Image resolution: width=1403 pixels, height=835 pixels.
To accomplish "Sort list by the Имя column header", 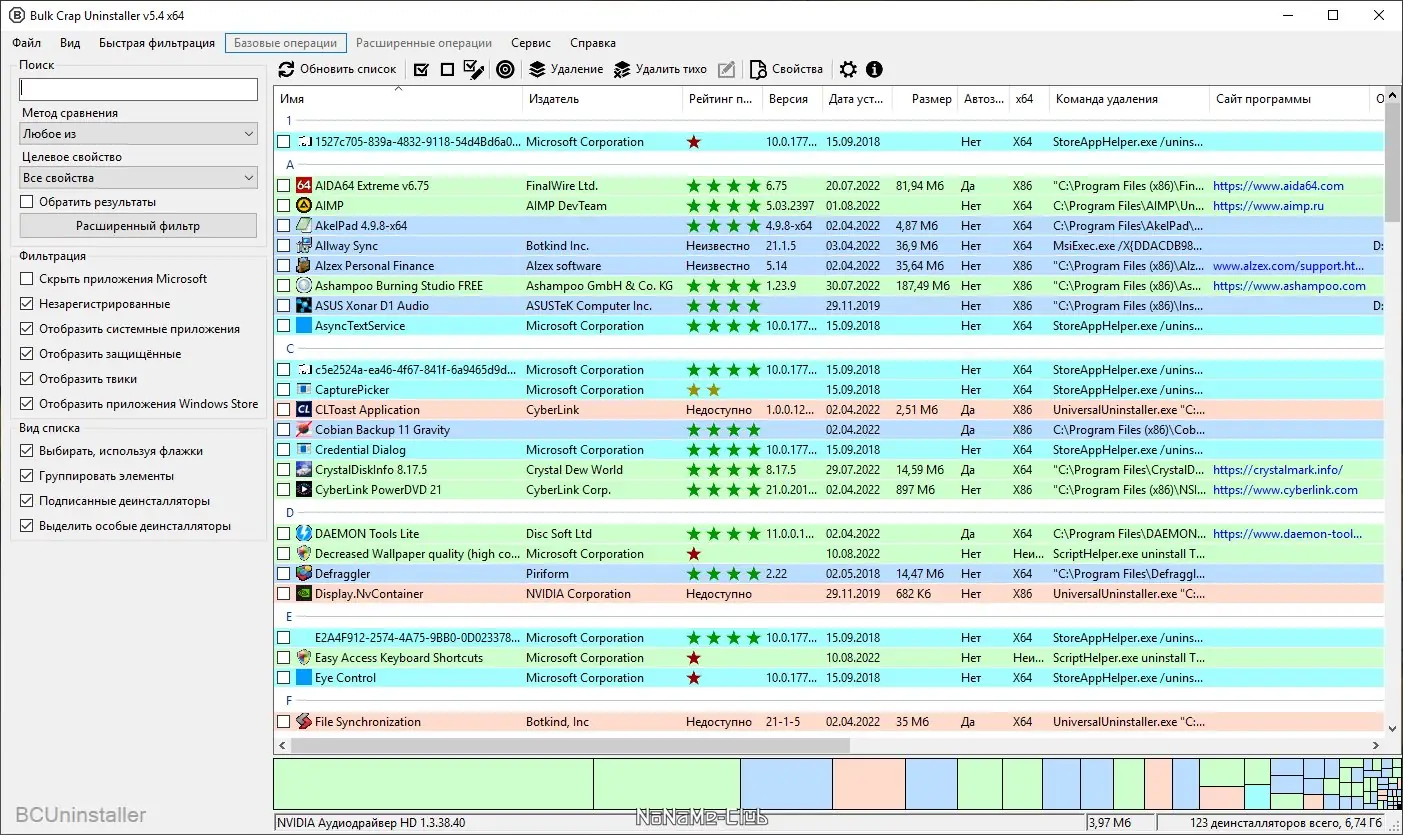I will pos(398,99).
